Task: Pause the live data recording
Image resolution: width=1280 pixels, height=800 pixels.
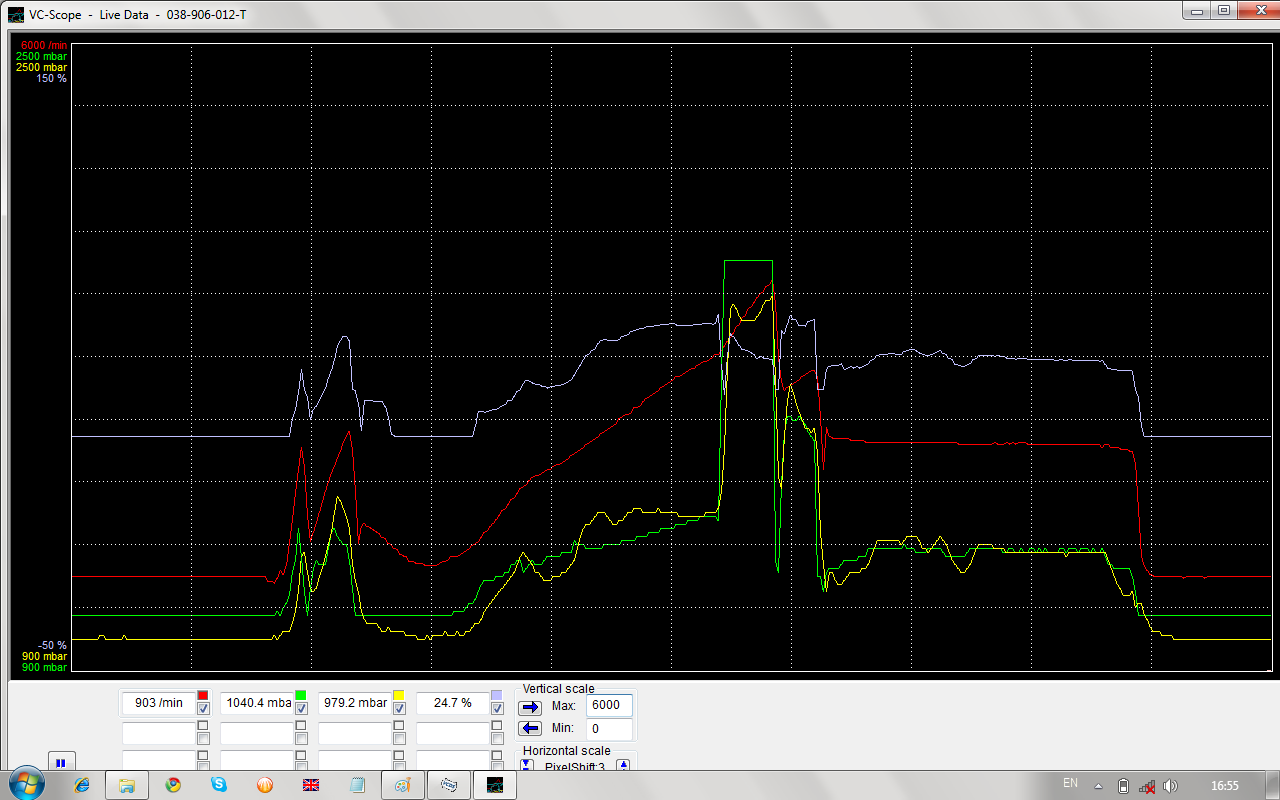Action: coord(60,763)
